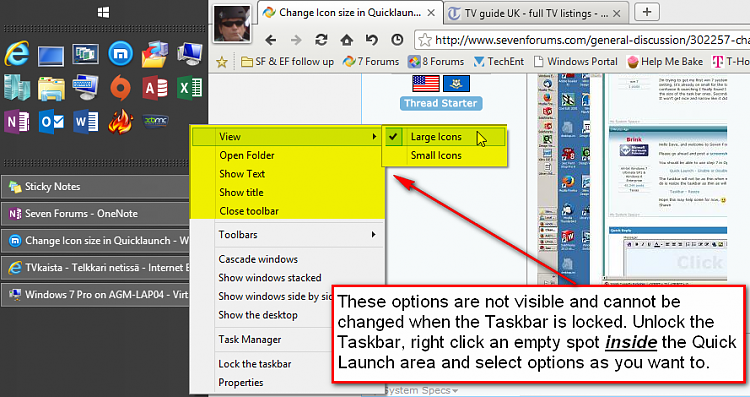The image size is (750, 397).
Task: Switch to Sticky Notes taskbar button
Action: coord(96,187)
